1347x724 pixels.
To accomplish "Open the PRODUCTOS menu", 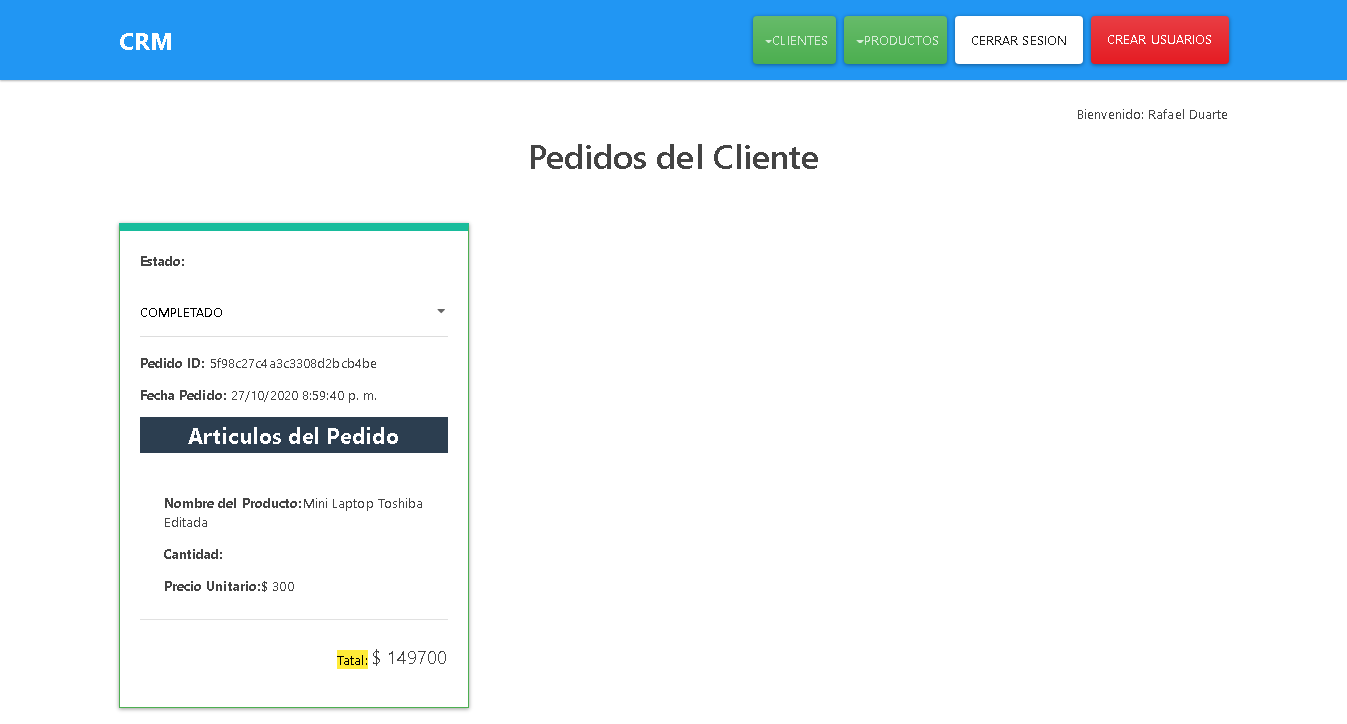I will coord(895,40).
